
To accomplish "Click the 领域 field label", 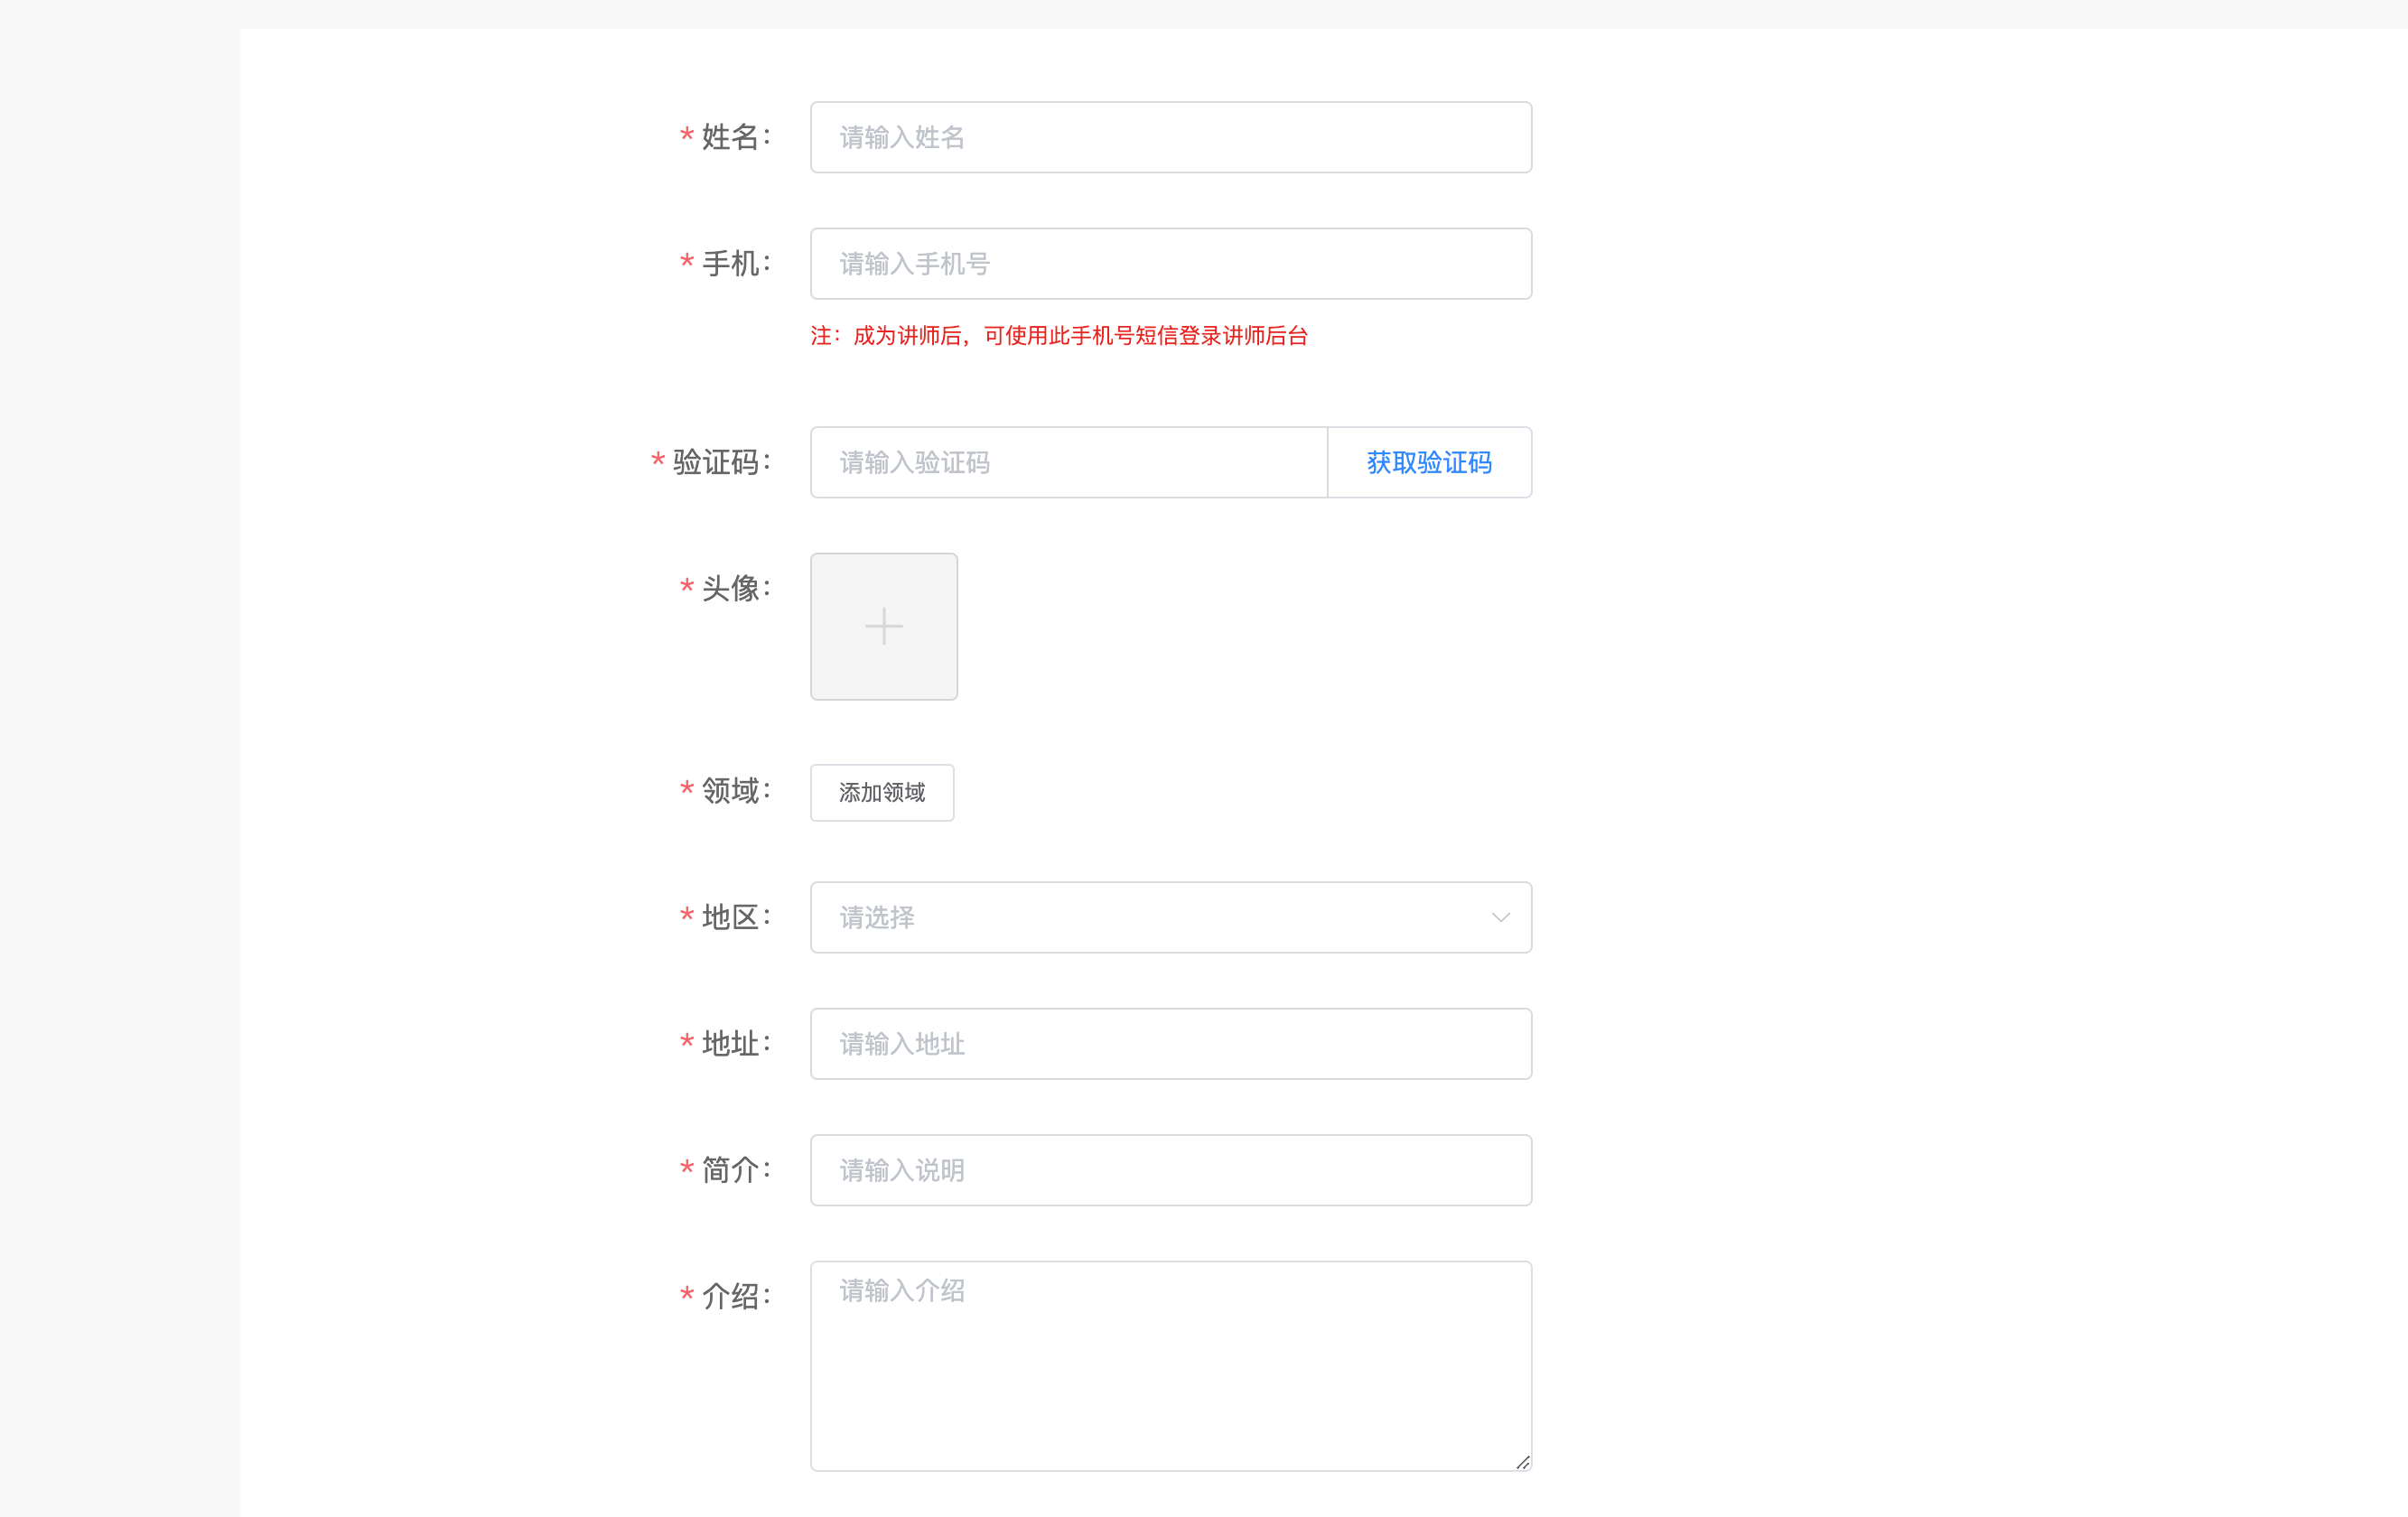I will 736,791.
